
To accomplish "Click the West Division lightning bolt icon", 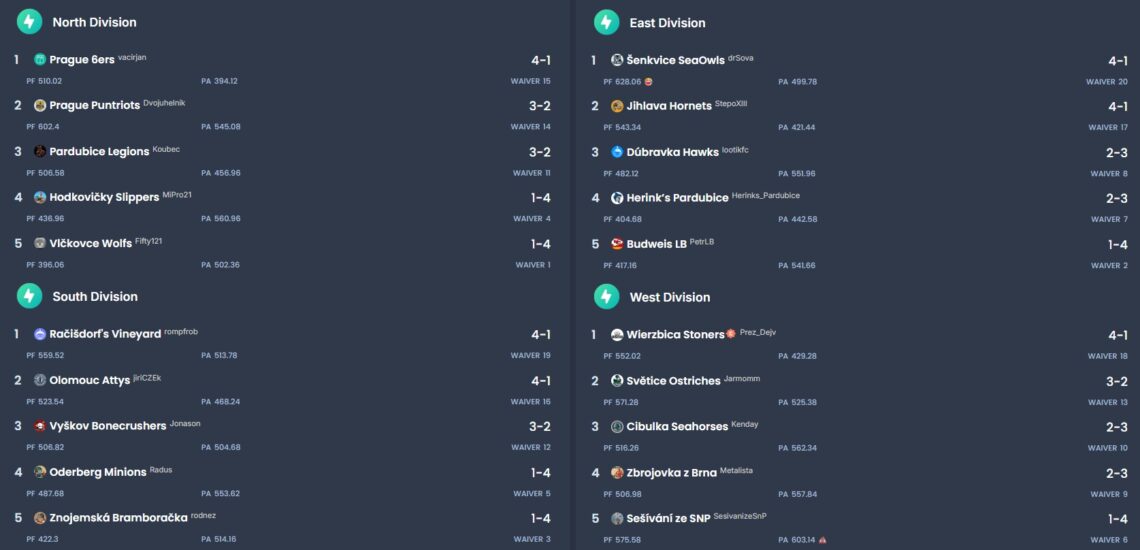I will 607,297.
